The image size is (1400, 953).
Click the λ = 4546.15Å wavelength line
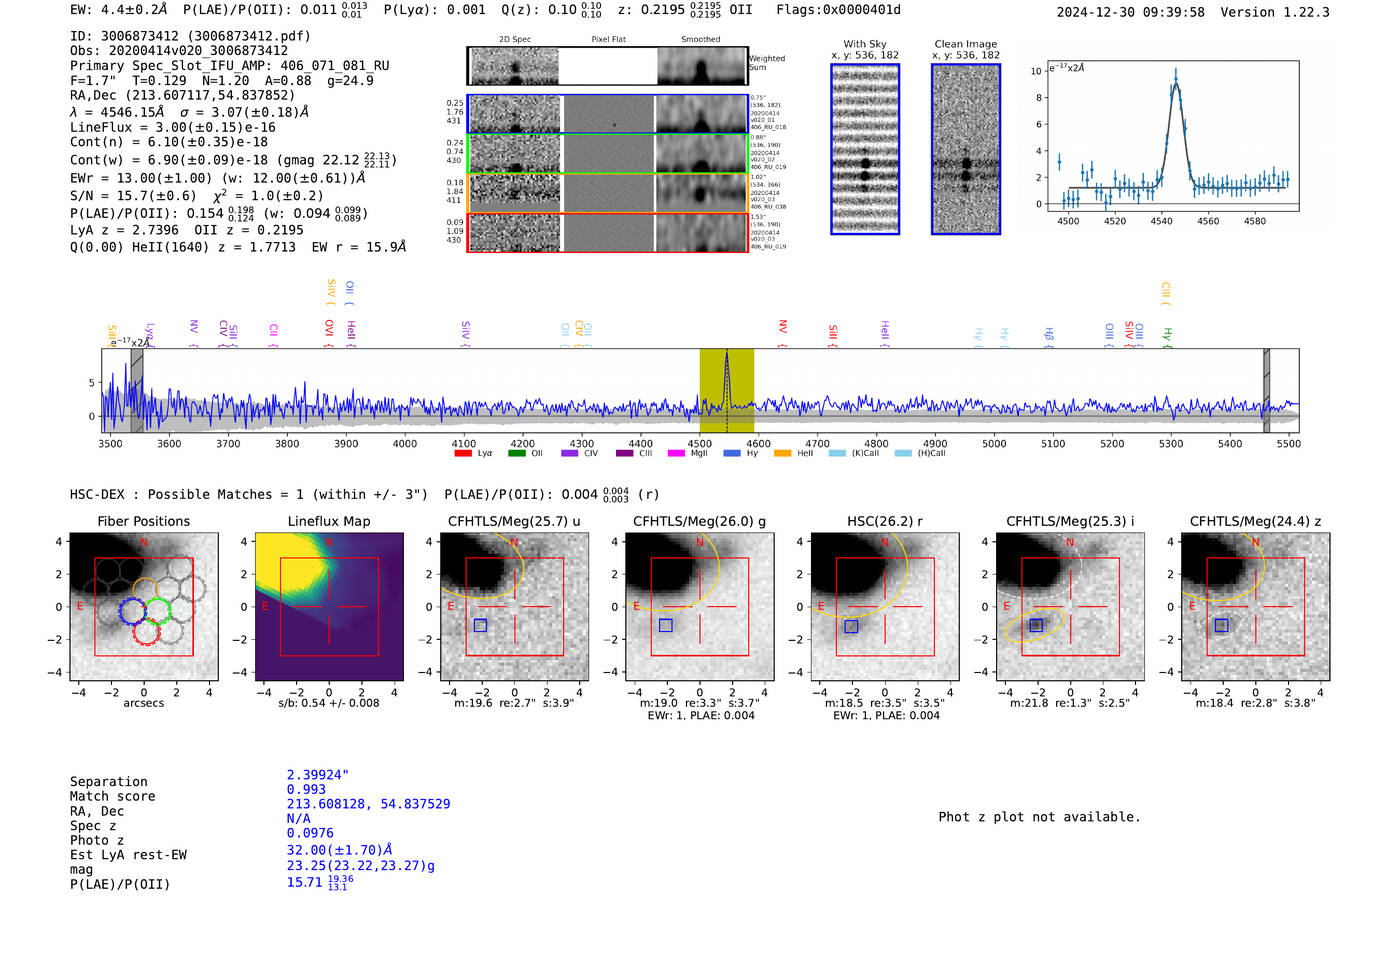coord(190,112)
